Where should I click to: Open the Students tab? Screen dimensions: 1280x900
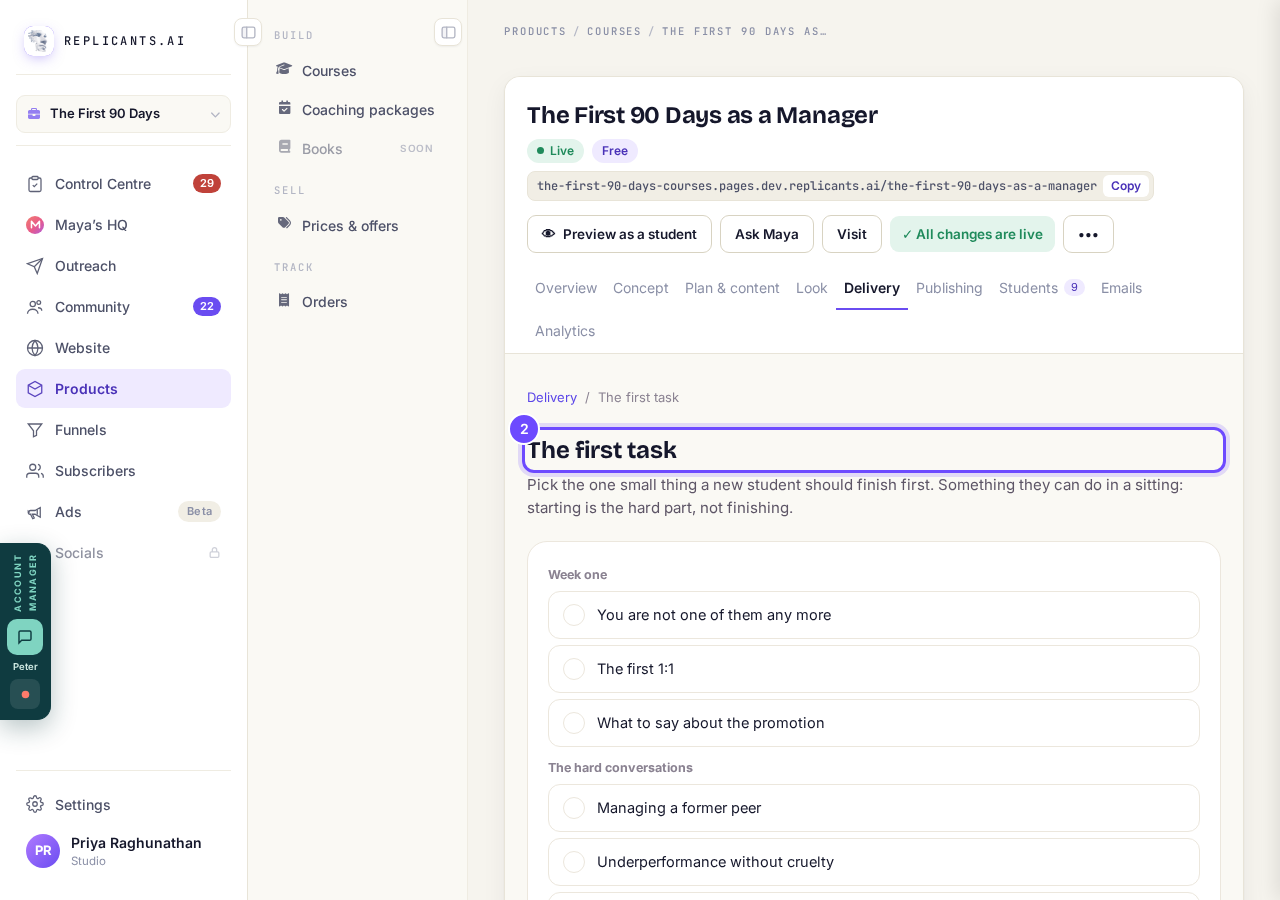[1042, 288]
